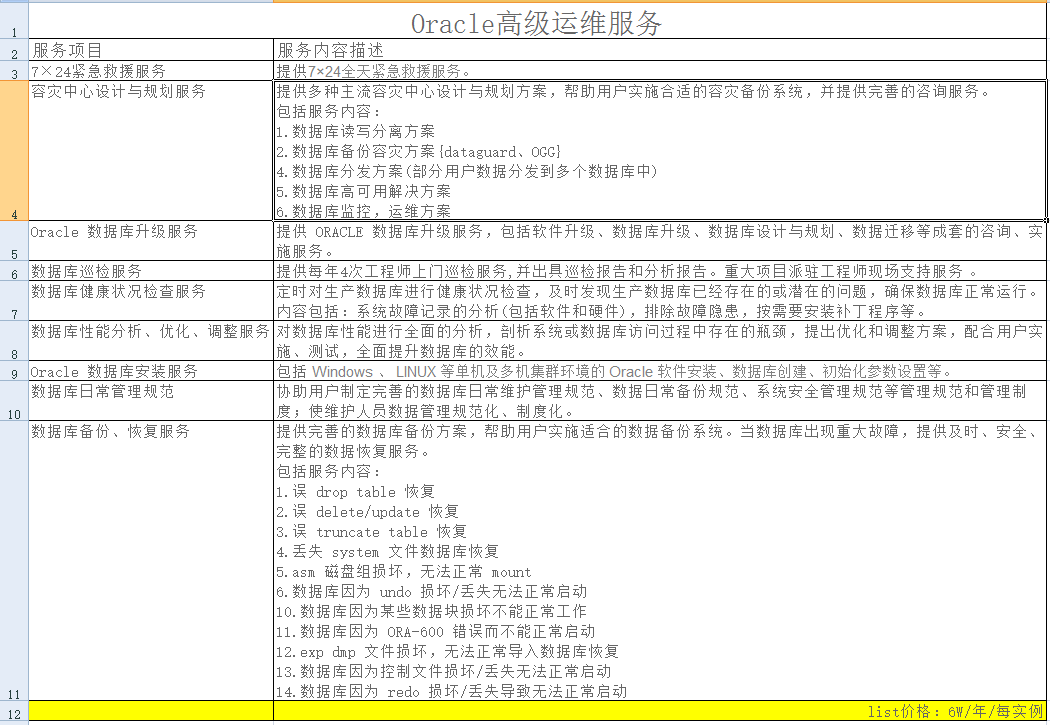Select row 3 via its row header
This screenshot has height=725, width=1050.
[x=14, y=71]
